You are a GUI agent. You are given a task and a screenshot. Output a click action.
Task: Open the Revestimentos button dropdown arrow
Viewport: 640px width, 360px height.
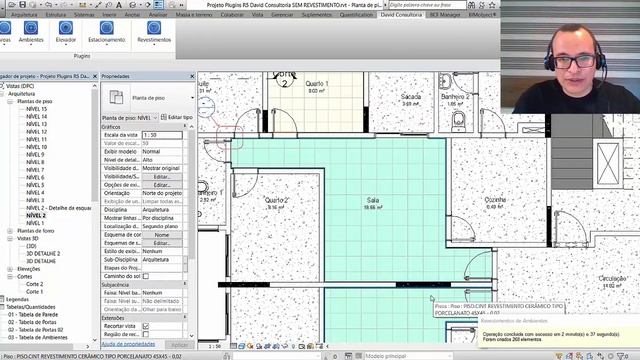(x=154, y=44)
